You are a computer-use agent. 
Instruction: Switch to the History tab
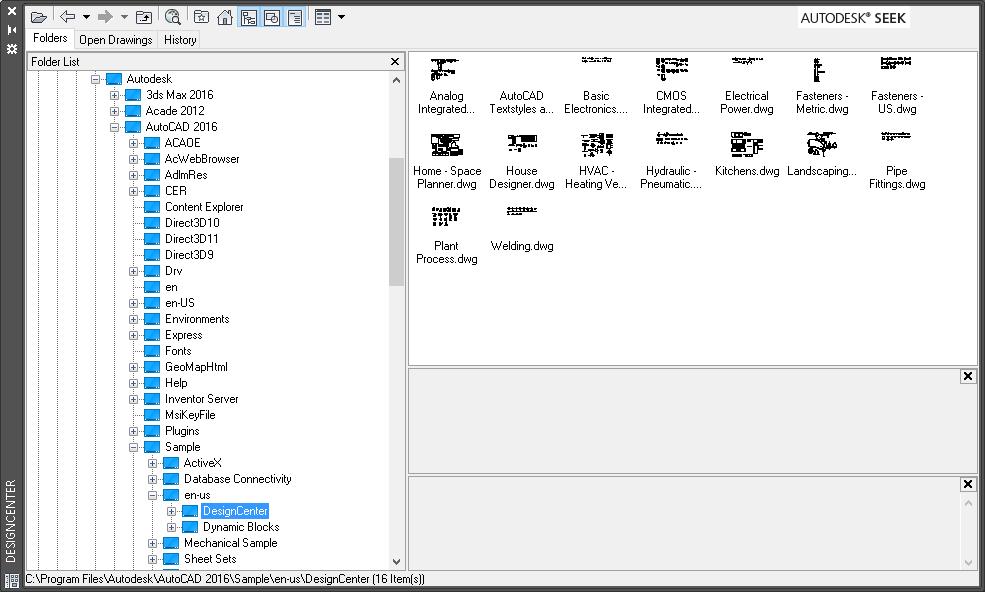pos(180,40)
